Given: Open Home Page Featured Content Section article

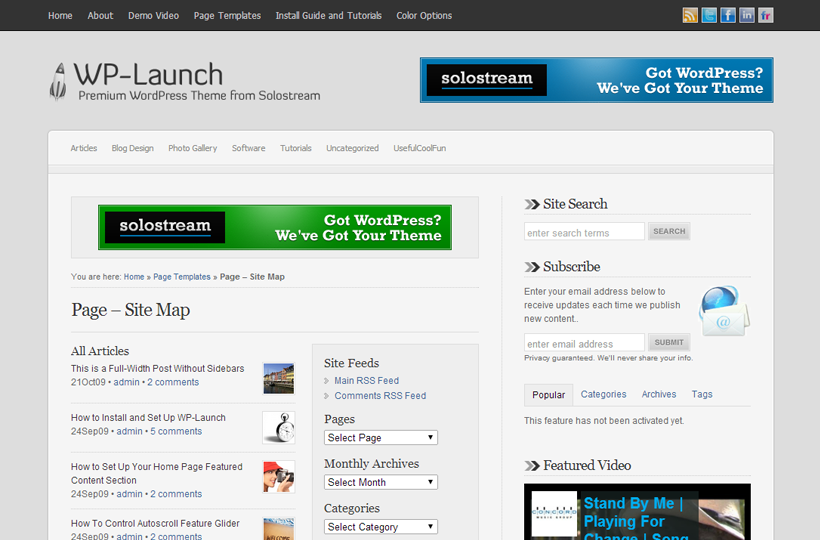Looking at the screenshot, I should click(156, 474).
